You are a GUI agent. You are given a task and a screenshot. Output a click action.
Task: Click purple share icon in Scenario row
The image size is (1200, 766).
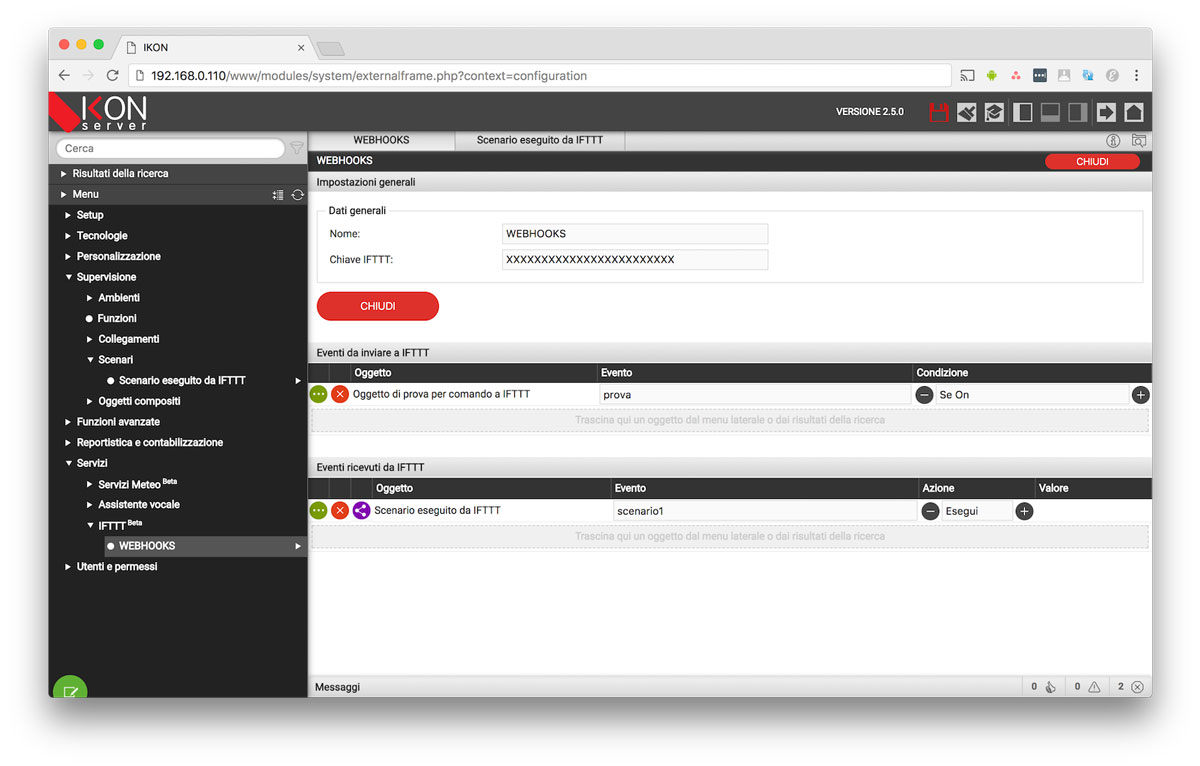tap(361, 511)
